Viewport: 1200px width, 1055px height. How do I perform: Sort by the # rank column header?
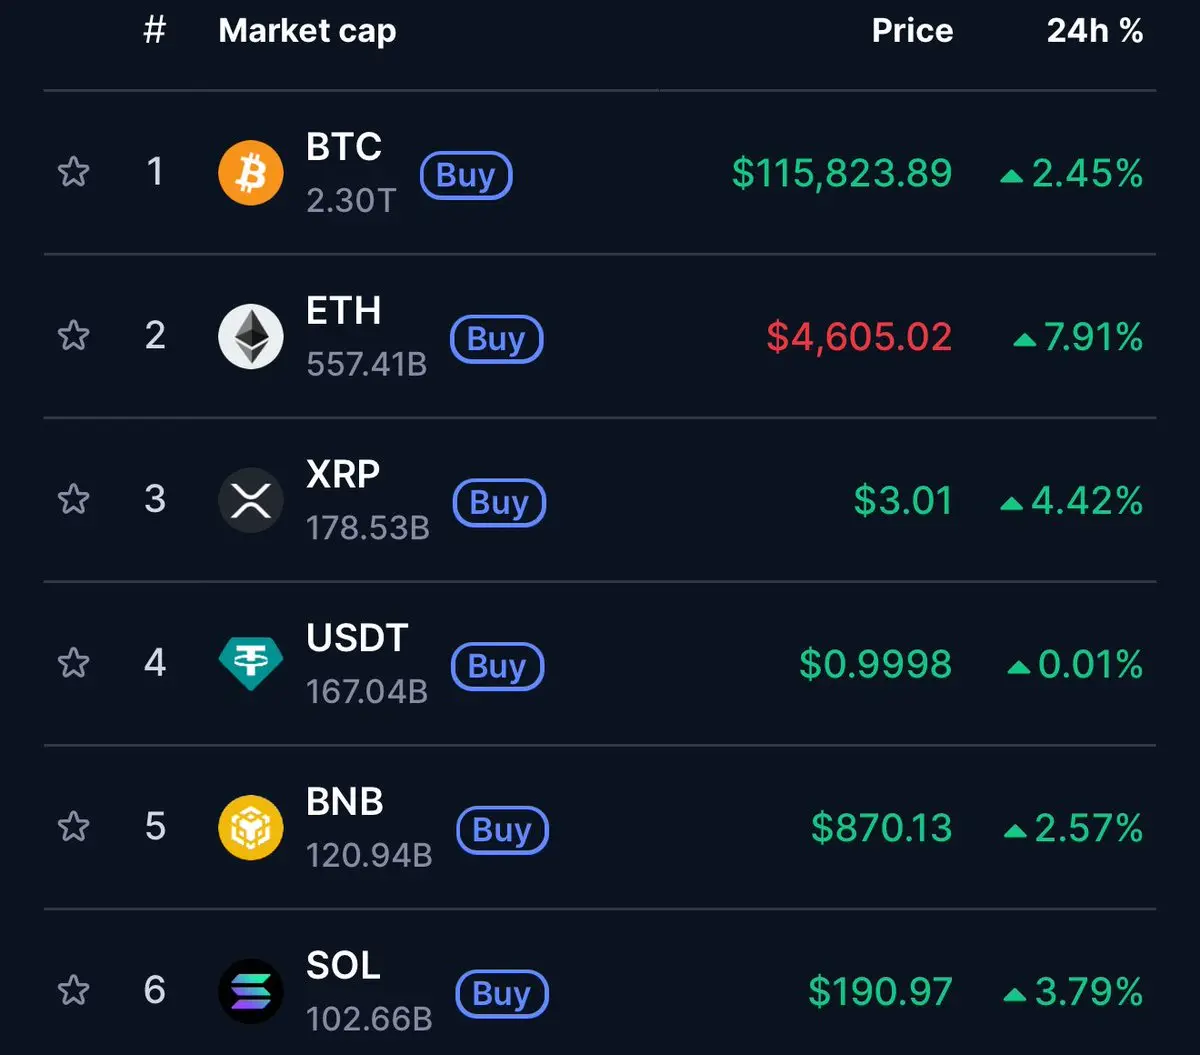(x=154, y=31)
